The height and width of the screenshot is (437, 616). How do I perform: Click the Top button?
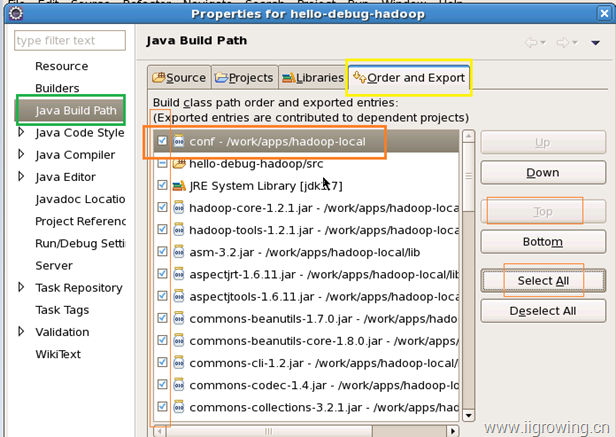coord(543,211)
